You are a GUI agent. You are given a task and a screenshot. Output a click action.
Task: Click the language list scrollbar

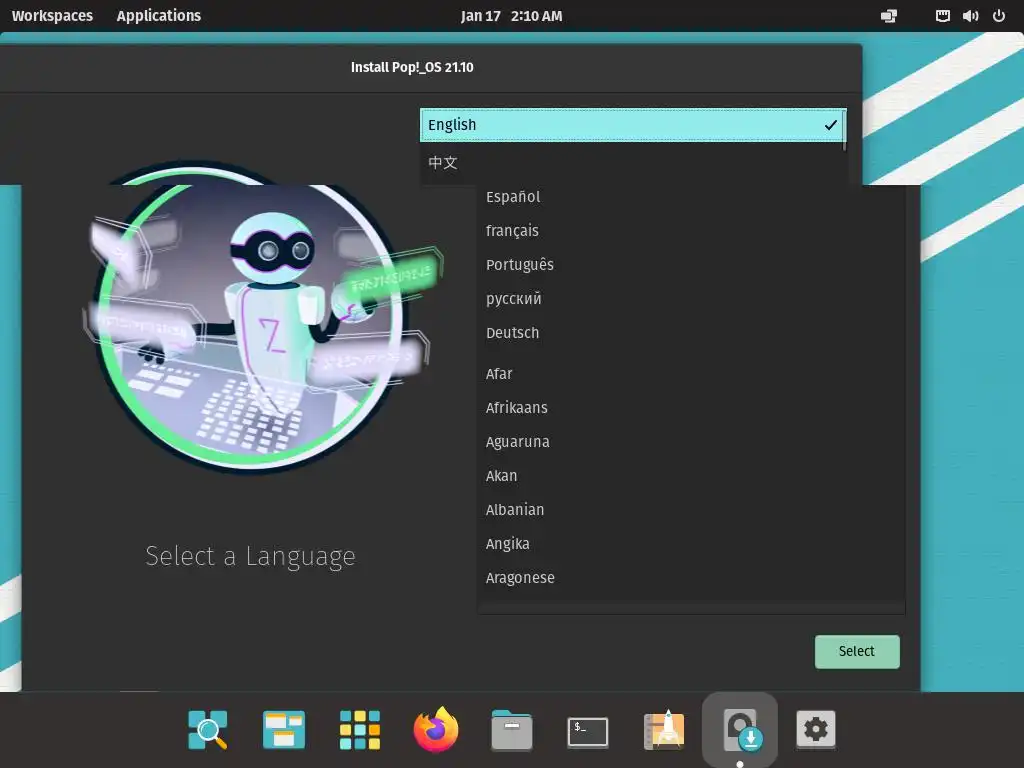click(844, 131)
